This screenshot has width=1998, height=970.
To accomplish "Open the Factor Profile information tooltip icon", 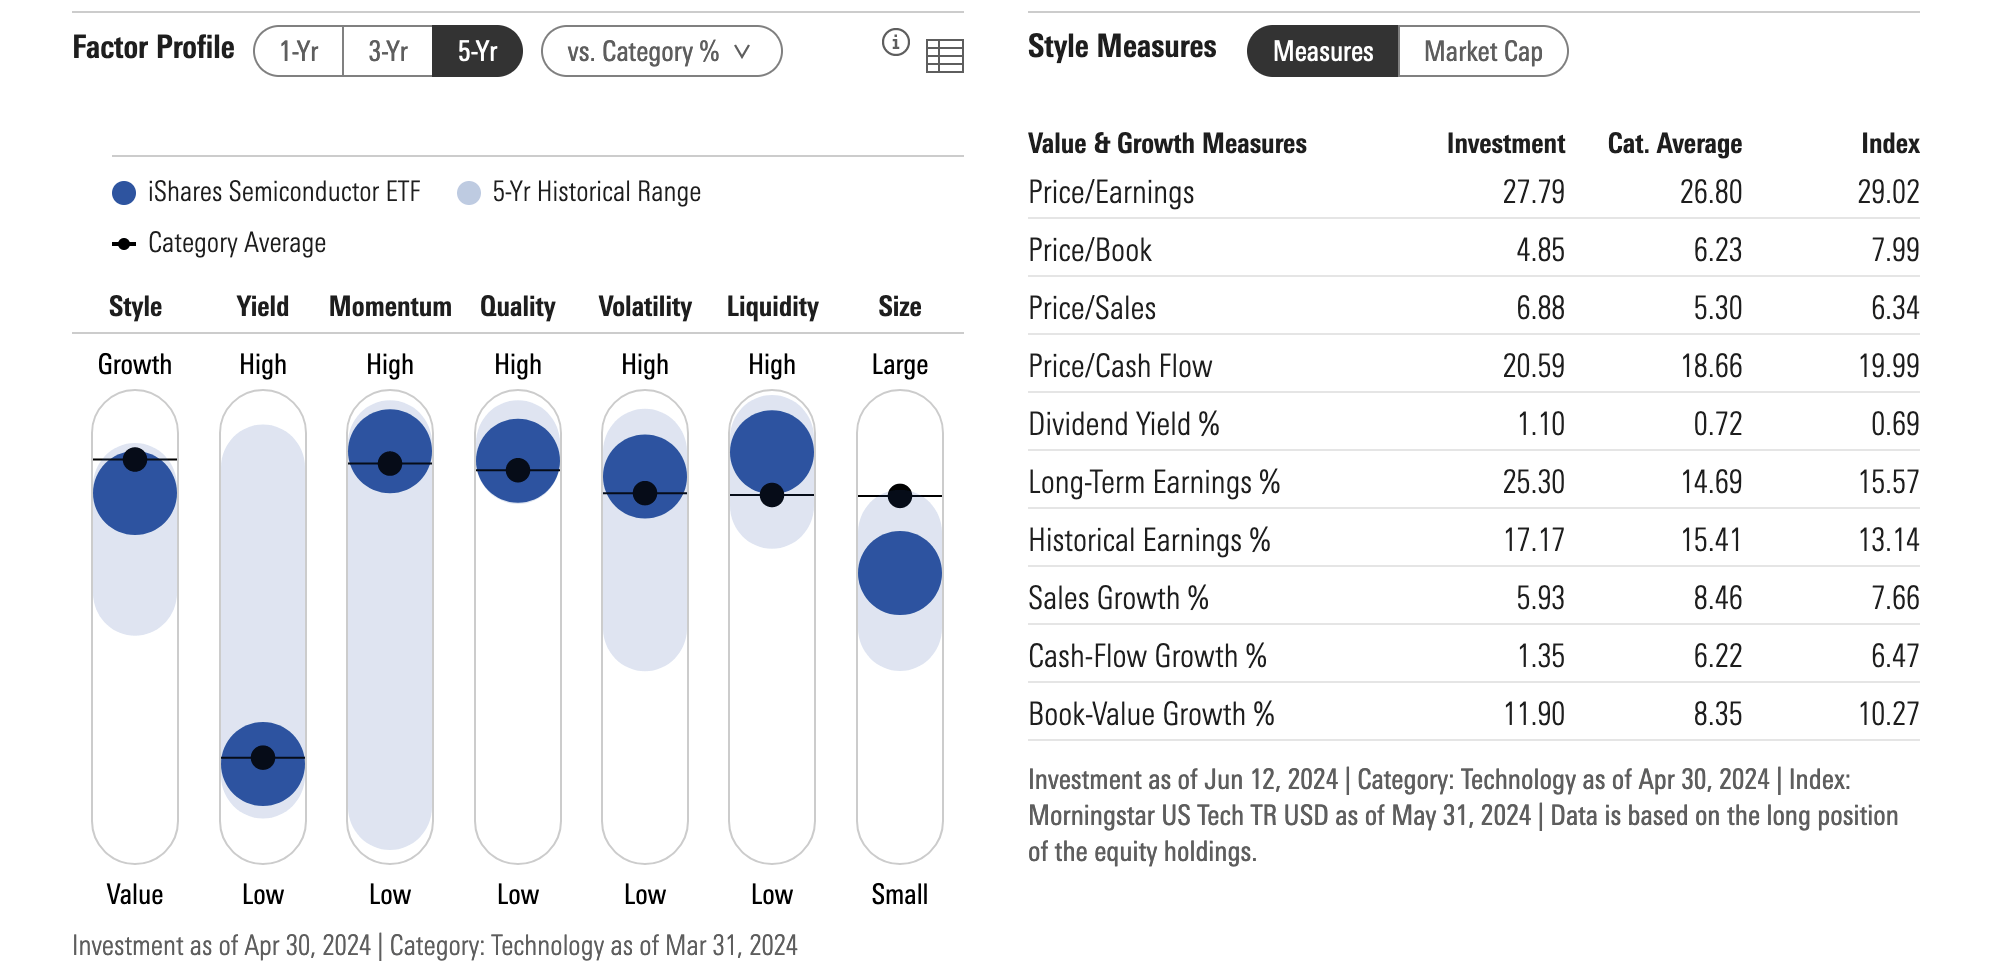I will 894,42.
